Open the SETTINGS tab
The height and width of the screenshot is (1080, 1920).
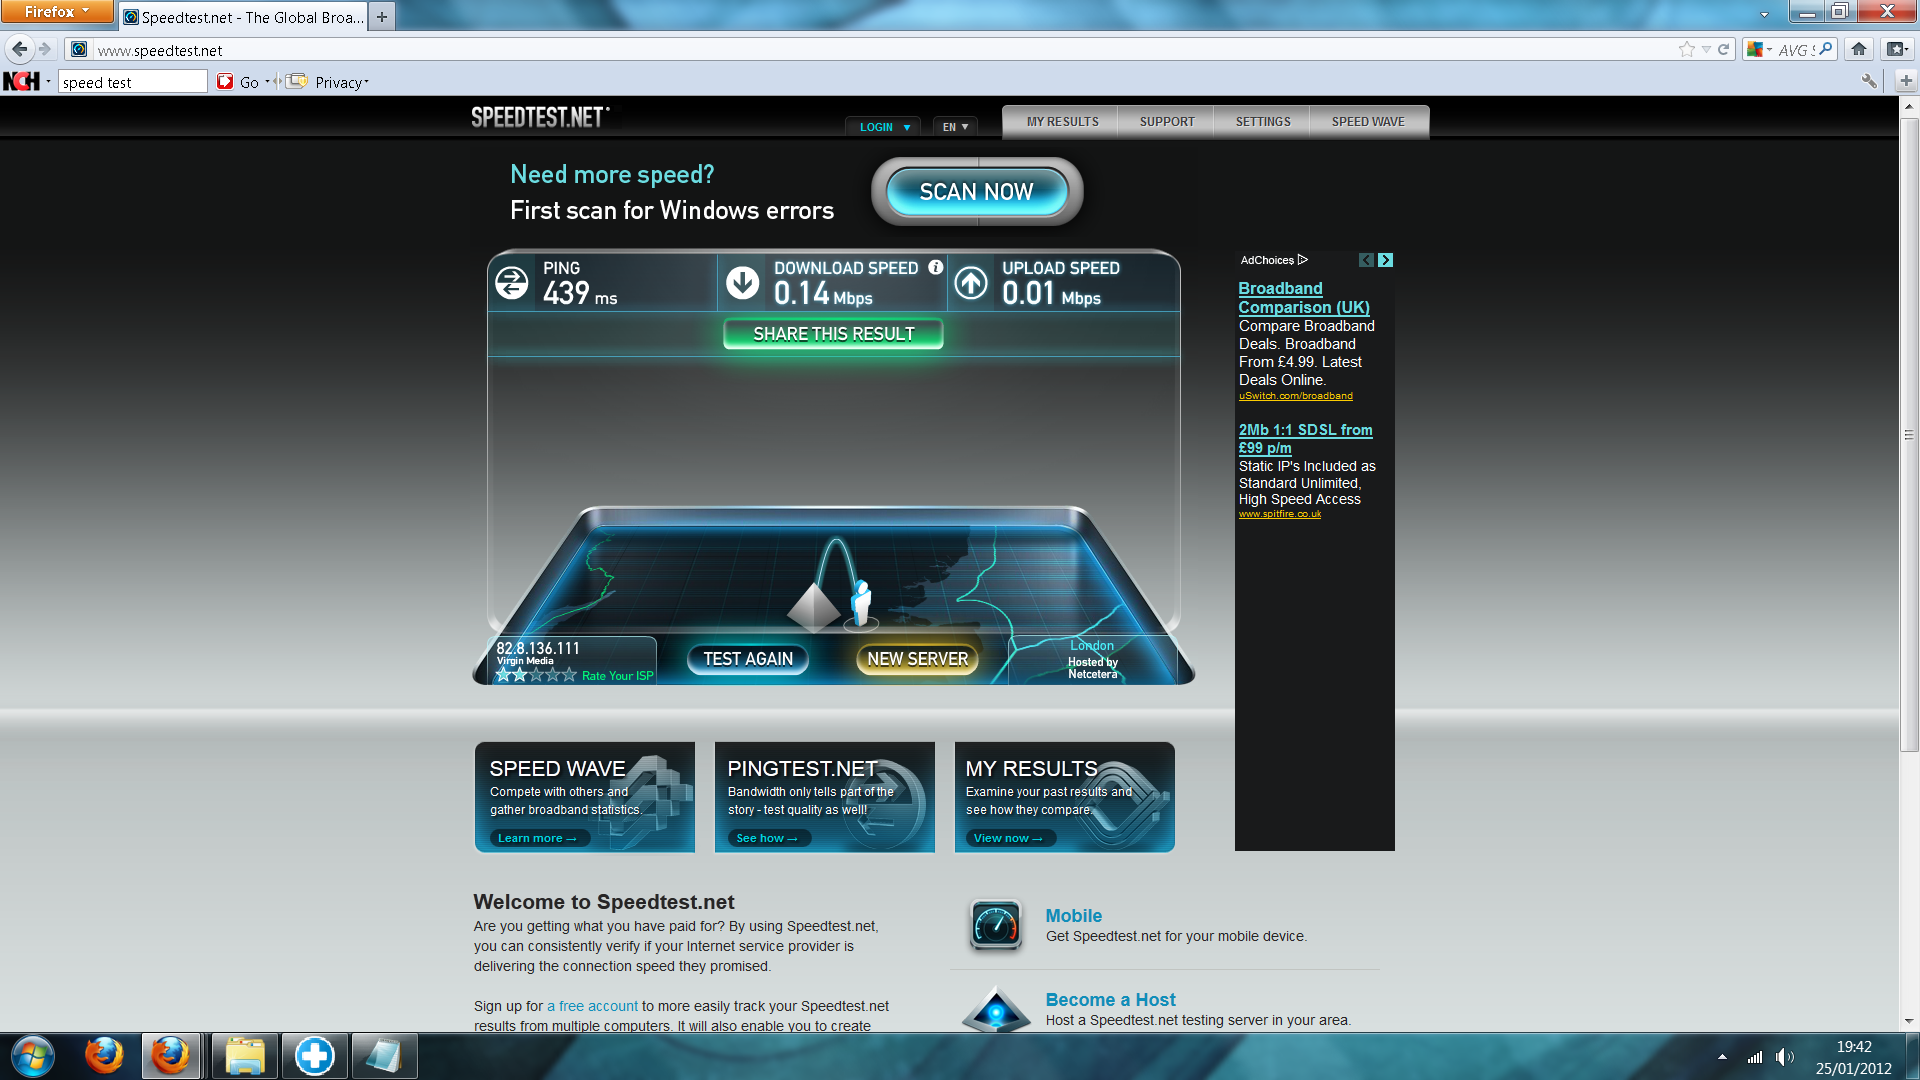pos(1262,122)
